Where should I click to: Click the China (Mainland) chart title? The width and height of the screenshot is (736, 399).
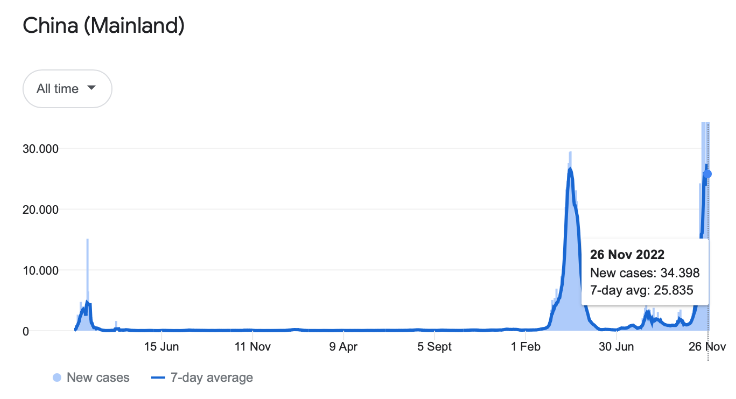(x=104, y=26)
